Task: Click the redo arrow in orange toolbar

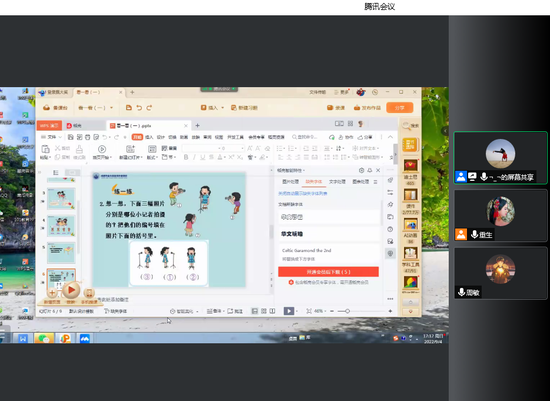Action: 149,108
